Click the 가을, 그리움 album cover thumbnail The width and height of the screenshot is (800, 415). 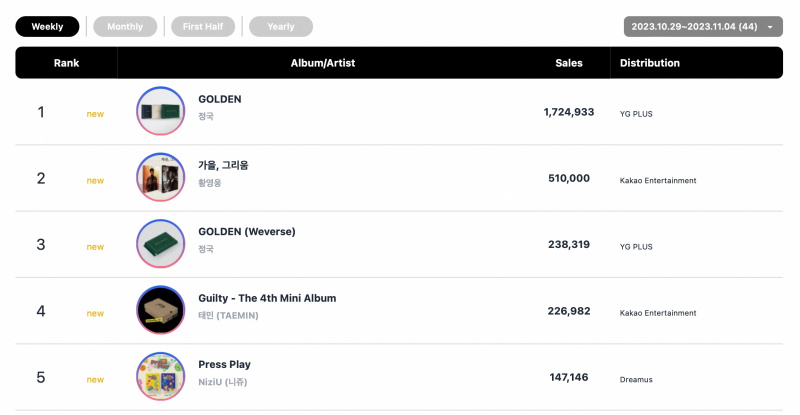161,177
